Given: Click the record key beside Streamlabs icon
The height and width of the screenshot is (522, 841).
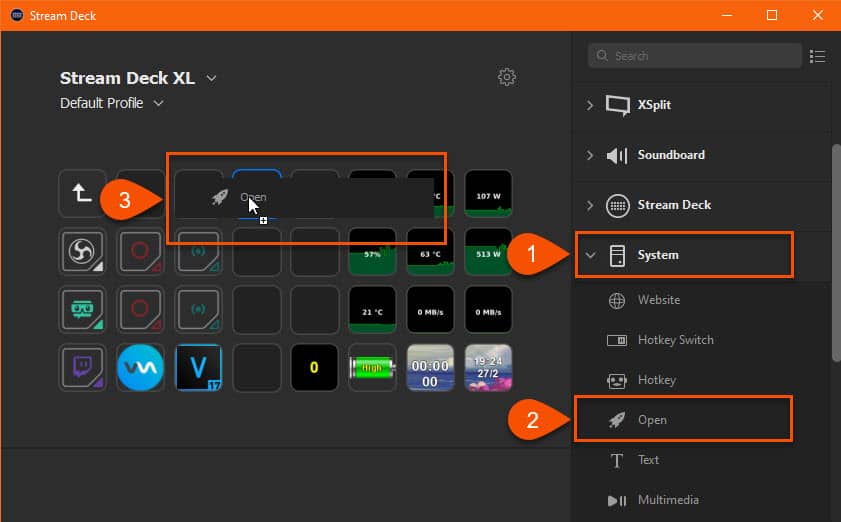Looking at the screenshot, I should tap(140, 310).
